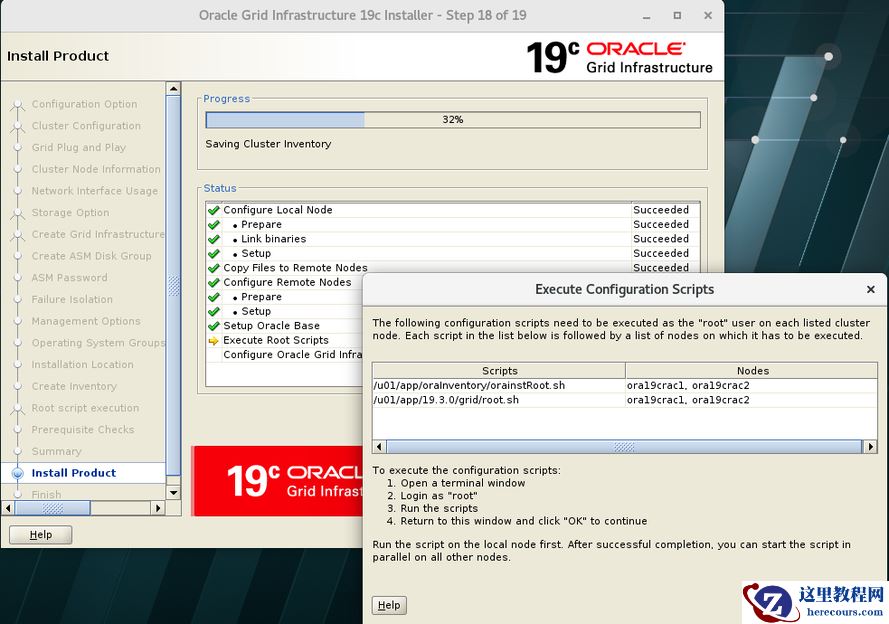889x624 pixels.
Task: Select Summary step in sidebar
Action: tap(56, 452)
